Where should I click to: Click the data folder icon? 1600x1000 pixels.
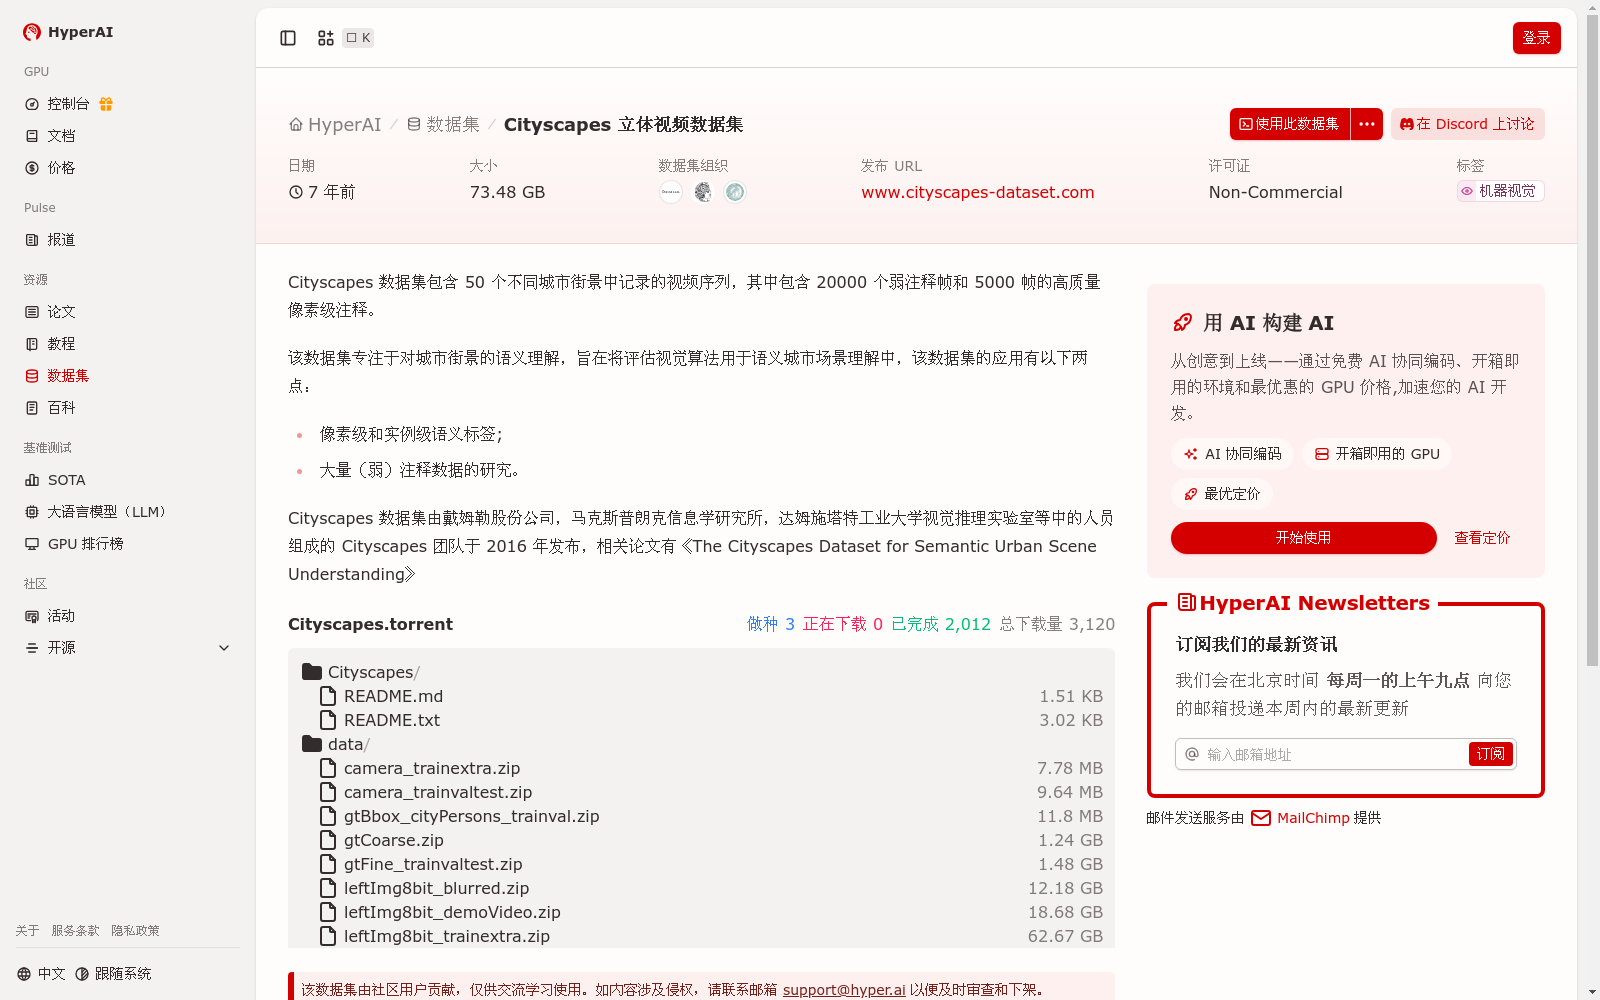(312, 744)
